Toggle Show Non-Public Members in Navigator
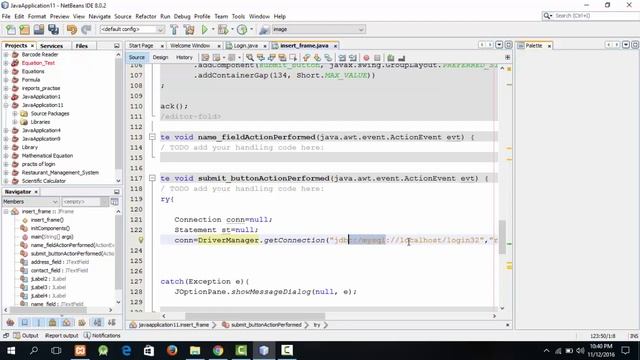640x360 pixels. click(53, 323)
